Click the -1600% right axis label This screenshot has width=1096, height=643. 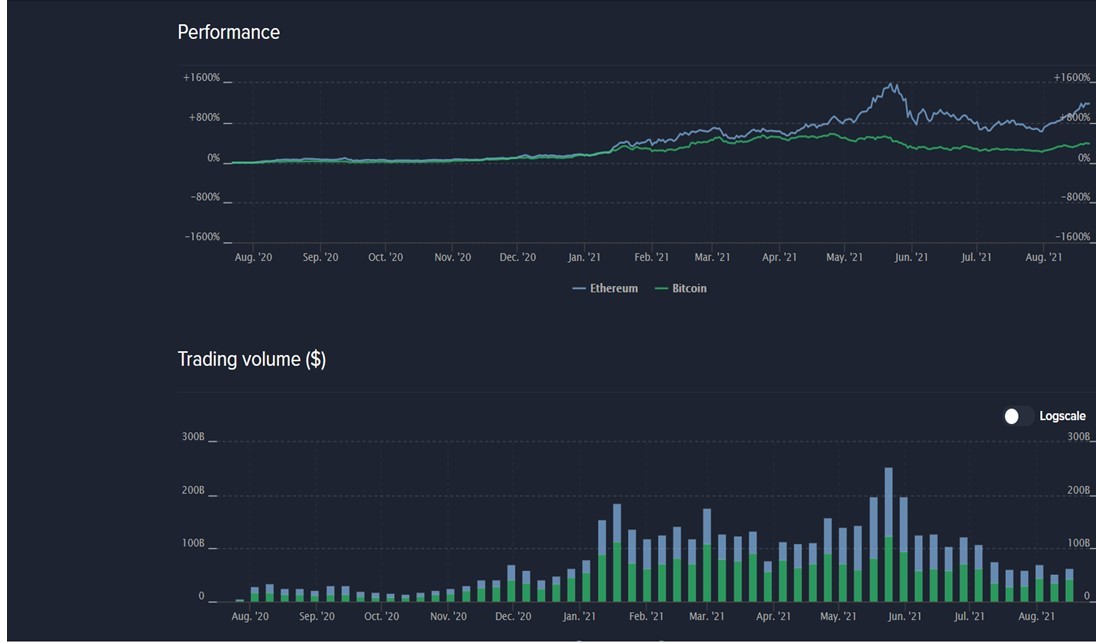(x=1075, y=237)
